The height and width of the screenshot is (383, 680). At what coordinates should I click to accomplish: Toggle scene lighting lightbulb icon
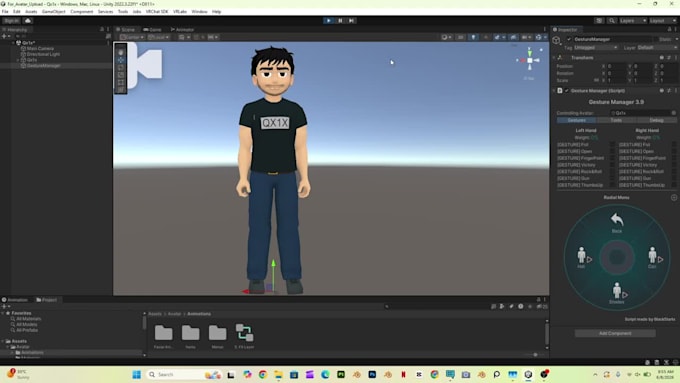473,37
